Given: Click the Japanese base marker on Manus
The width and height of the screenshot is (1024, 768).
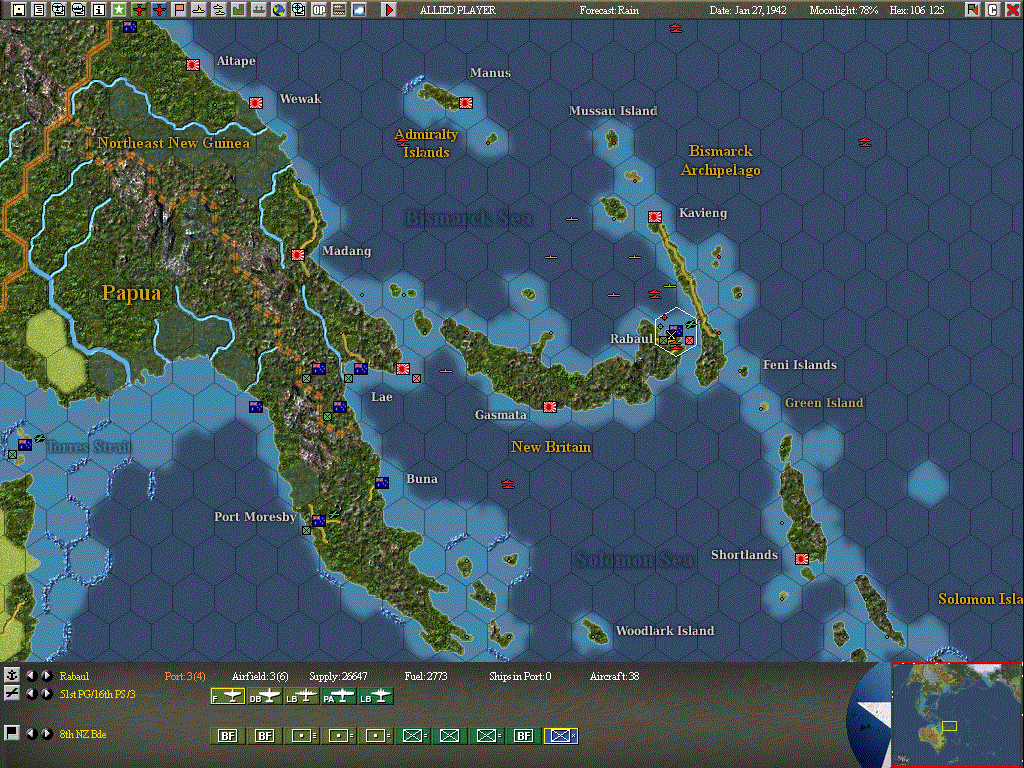Looking at the screenshot, I should point(466,103).
